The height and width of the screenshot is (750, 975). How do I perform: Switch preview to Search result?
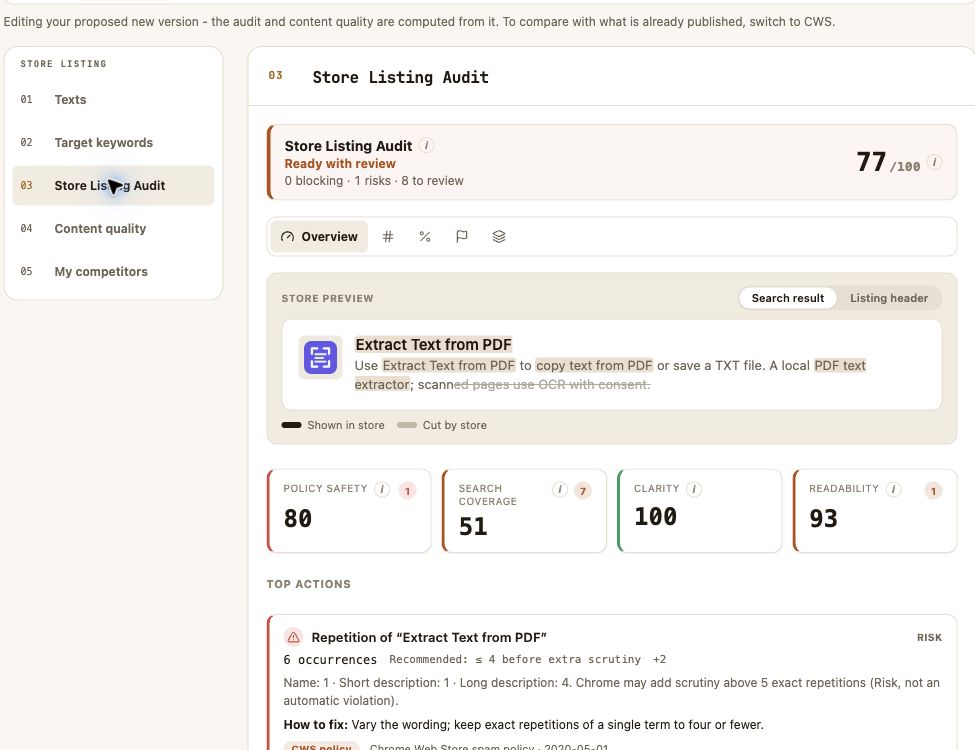click(x=787, y=298)
